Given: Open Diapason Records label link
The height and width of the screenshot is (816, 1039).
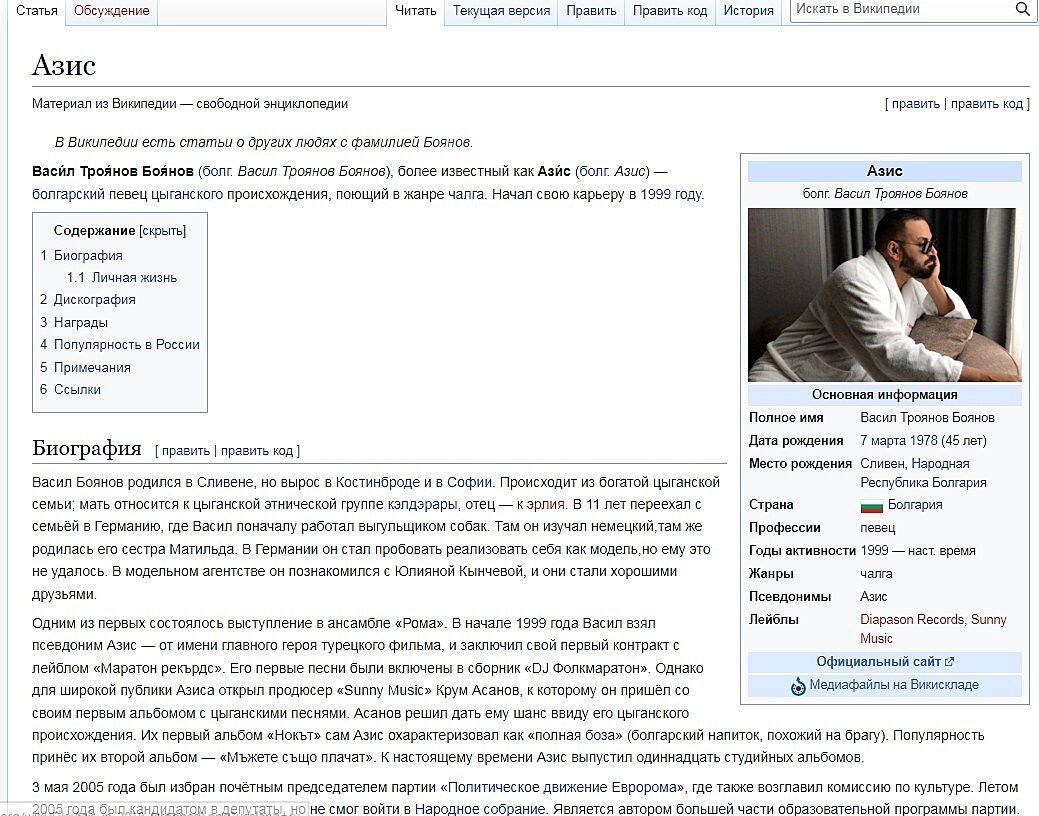Looking at the screenshot, I should [911, 620].
